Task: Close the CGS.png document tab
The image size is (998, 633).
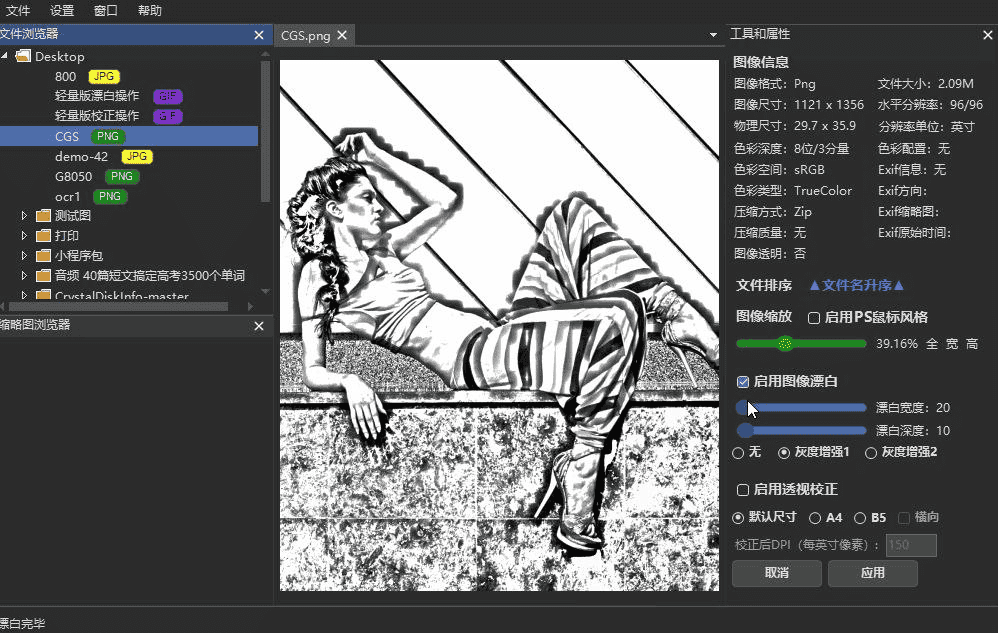Action: point(342,35)
